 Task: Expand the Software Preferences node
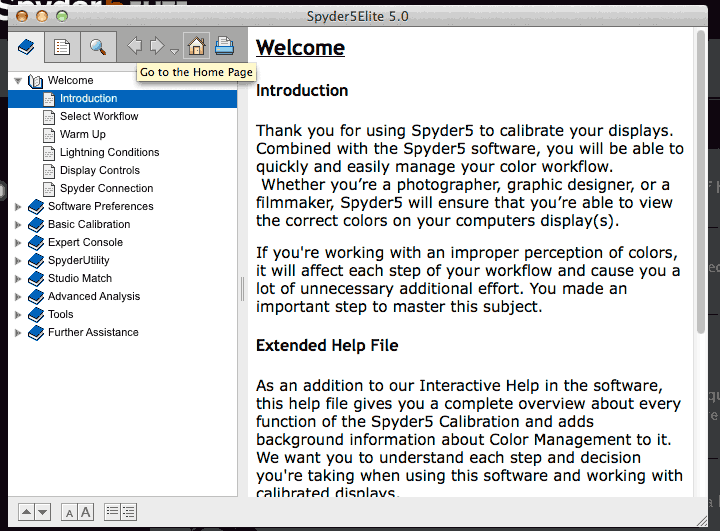pos(18,207)
